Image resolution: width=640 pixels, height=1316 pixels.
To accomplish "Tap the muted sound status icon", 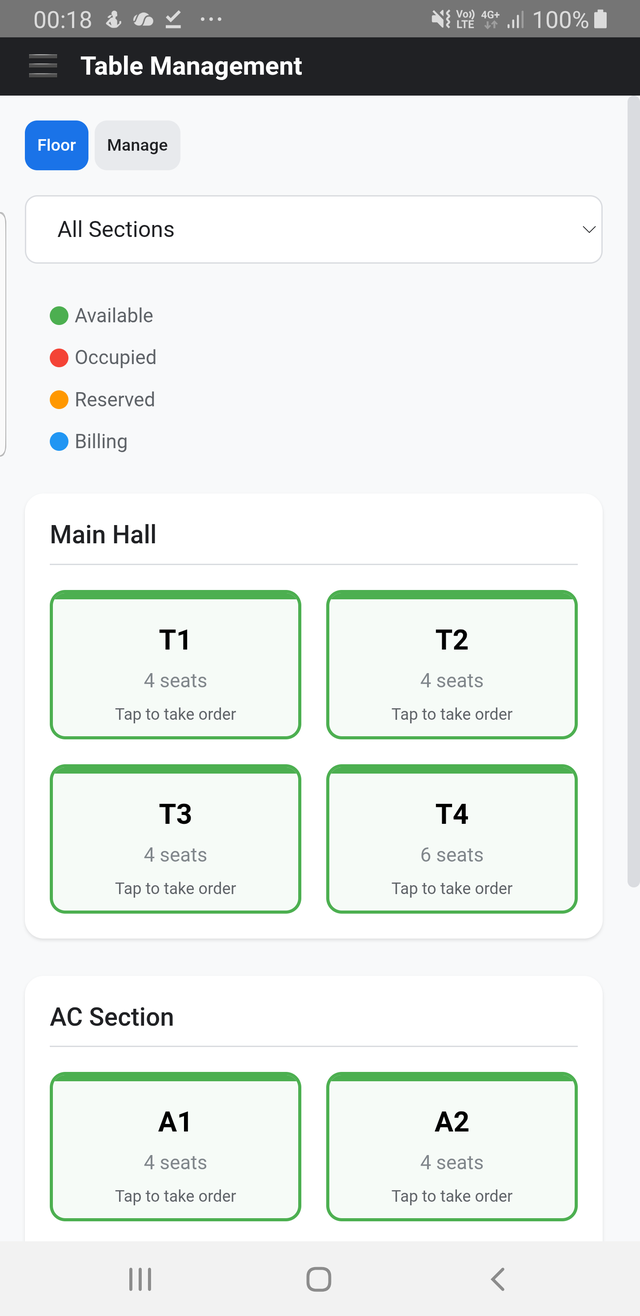I will pos(441,19).
